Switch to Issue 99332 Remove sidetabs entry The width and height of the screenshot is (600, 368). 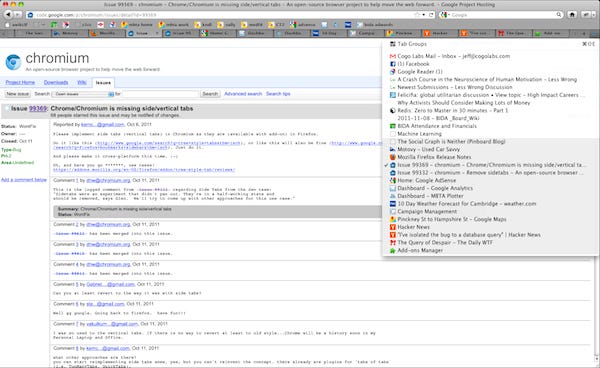click(x=490, y=173)
